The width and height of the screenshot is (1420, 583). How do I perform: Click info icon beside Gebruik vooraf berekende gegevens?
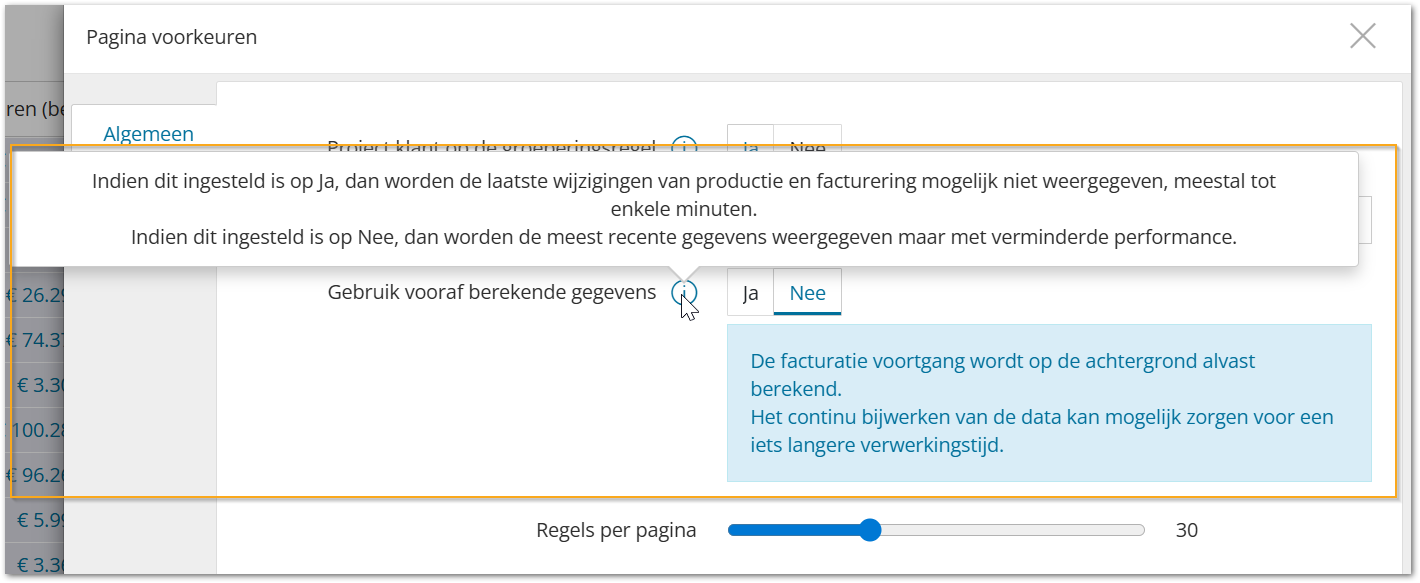684,293
